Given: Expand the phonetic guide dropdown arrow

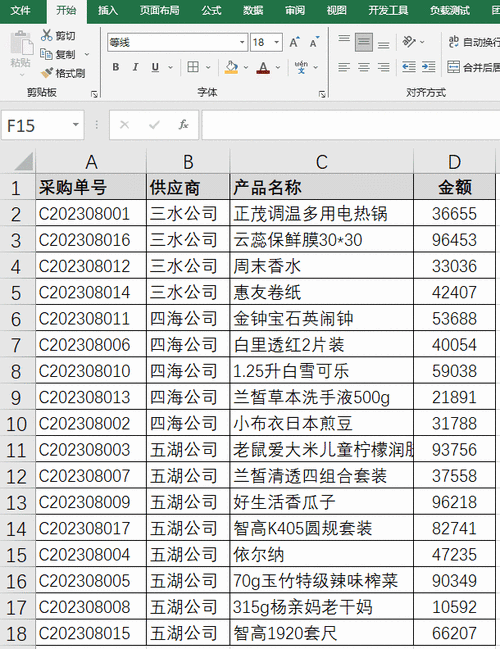Looking at the screenshot, I should tap(315, 67).
